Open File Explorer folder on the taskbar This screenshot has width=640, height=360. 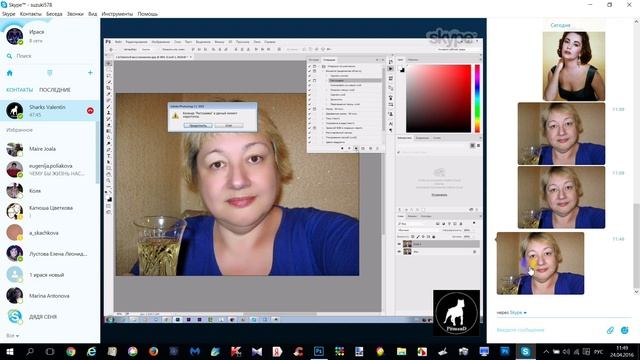click(x=401, y=351)
